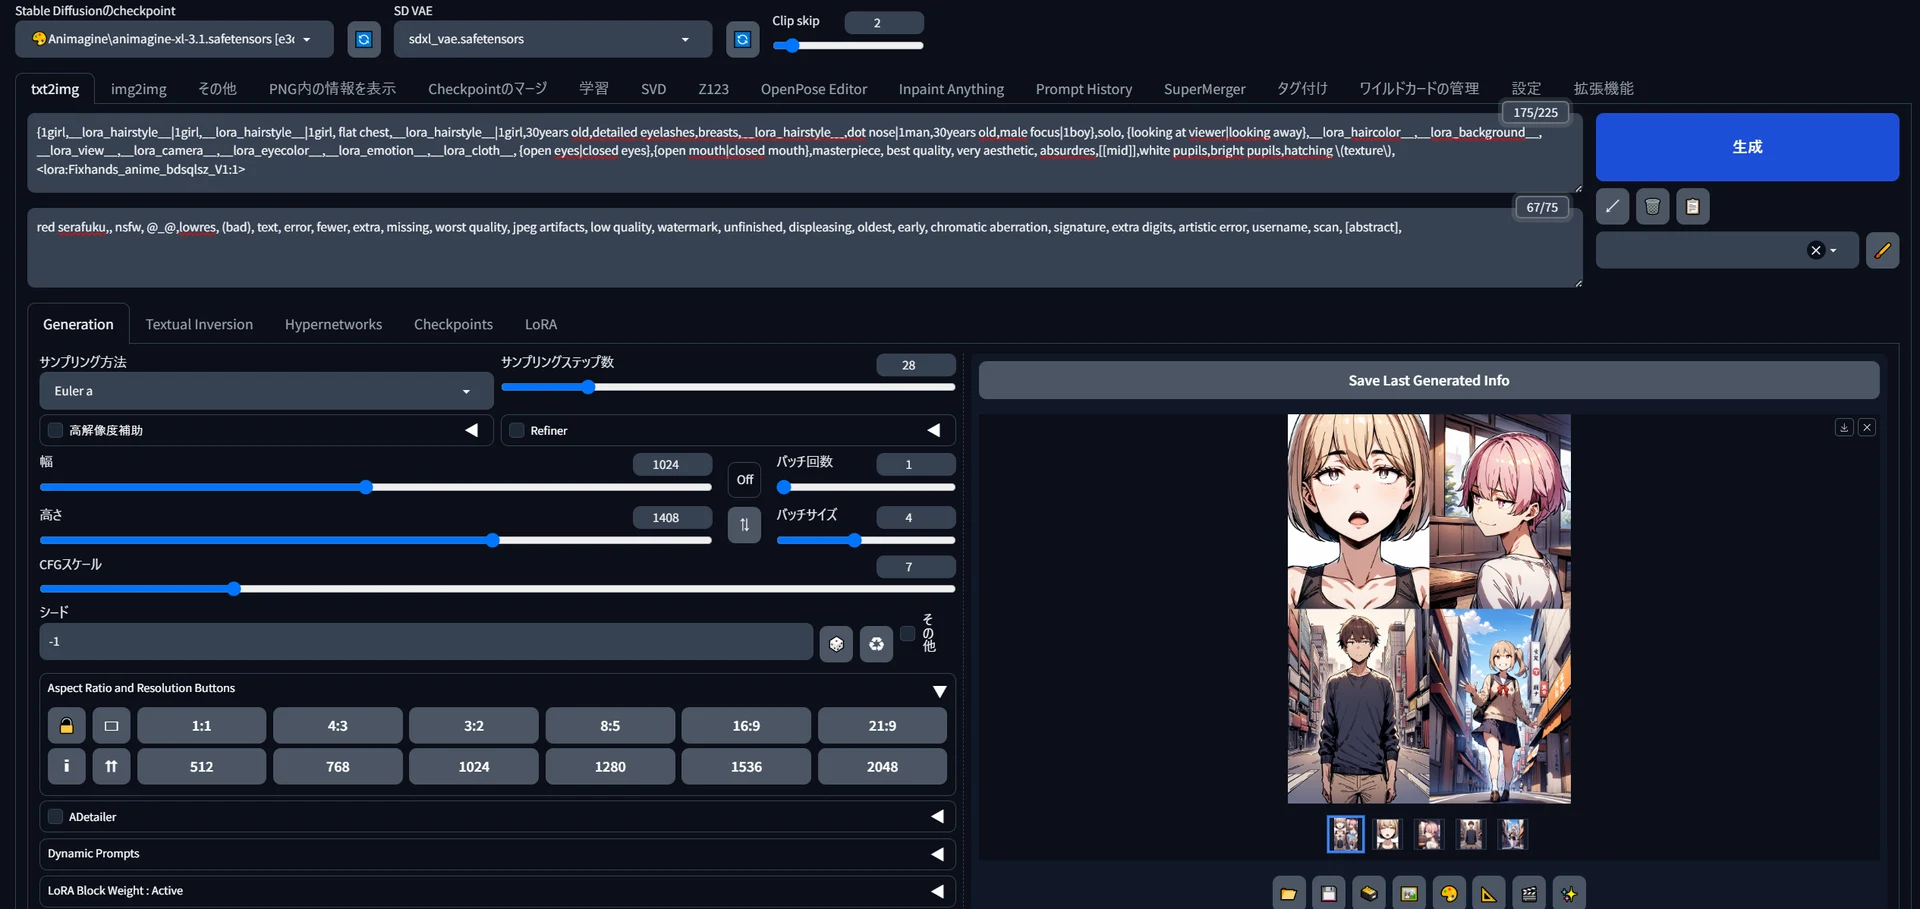Enable the Refiner checkbox

tap(517, 430)
